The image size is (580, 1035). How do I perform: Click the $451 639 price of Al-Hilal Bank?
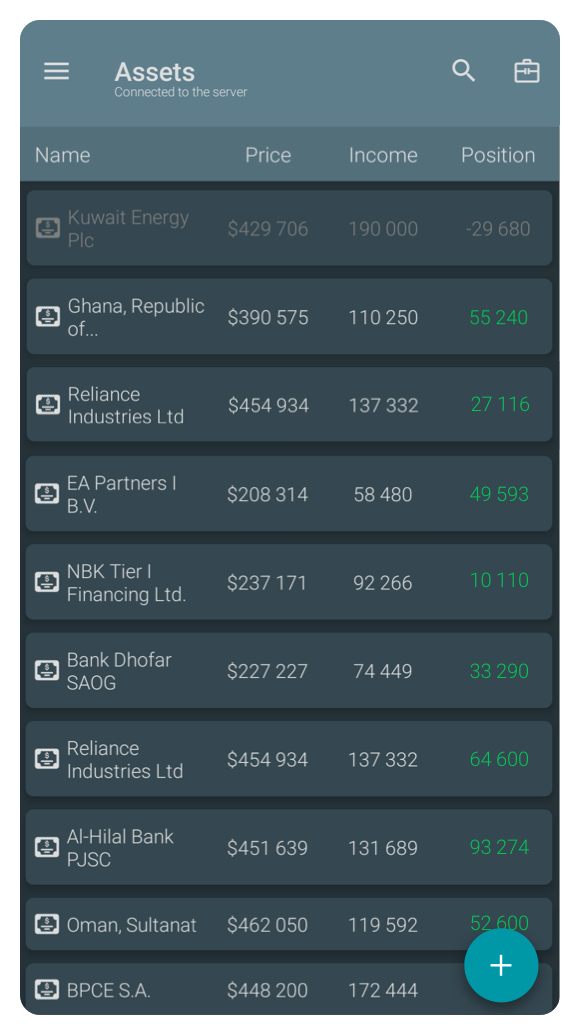[x=267, y=848]
